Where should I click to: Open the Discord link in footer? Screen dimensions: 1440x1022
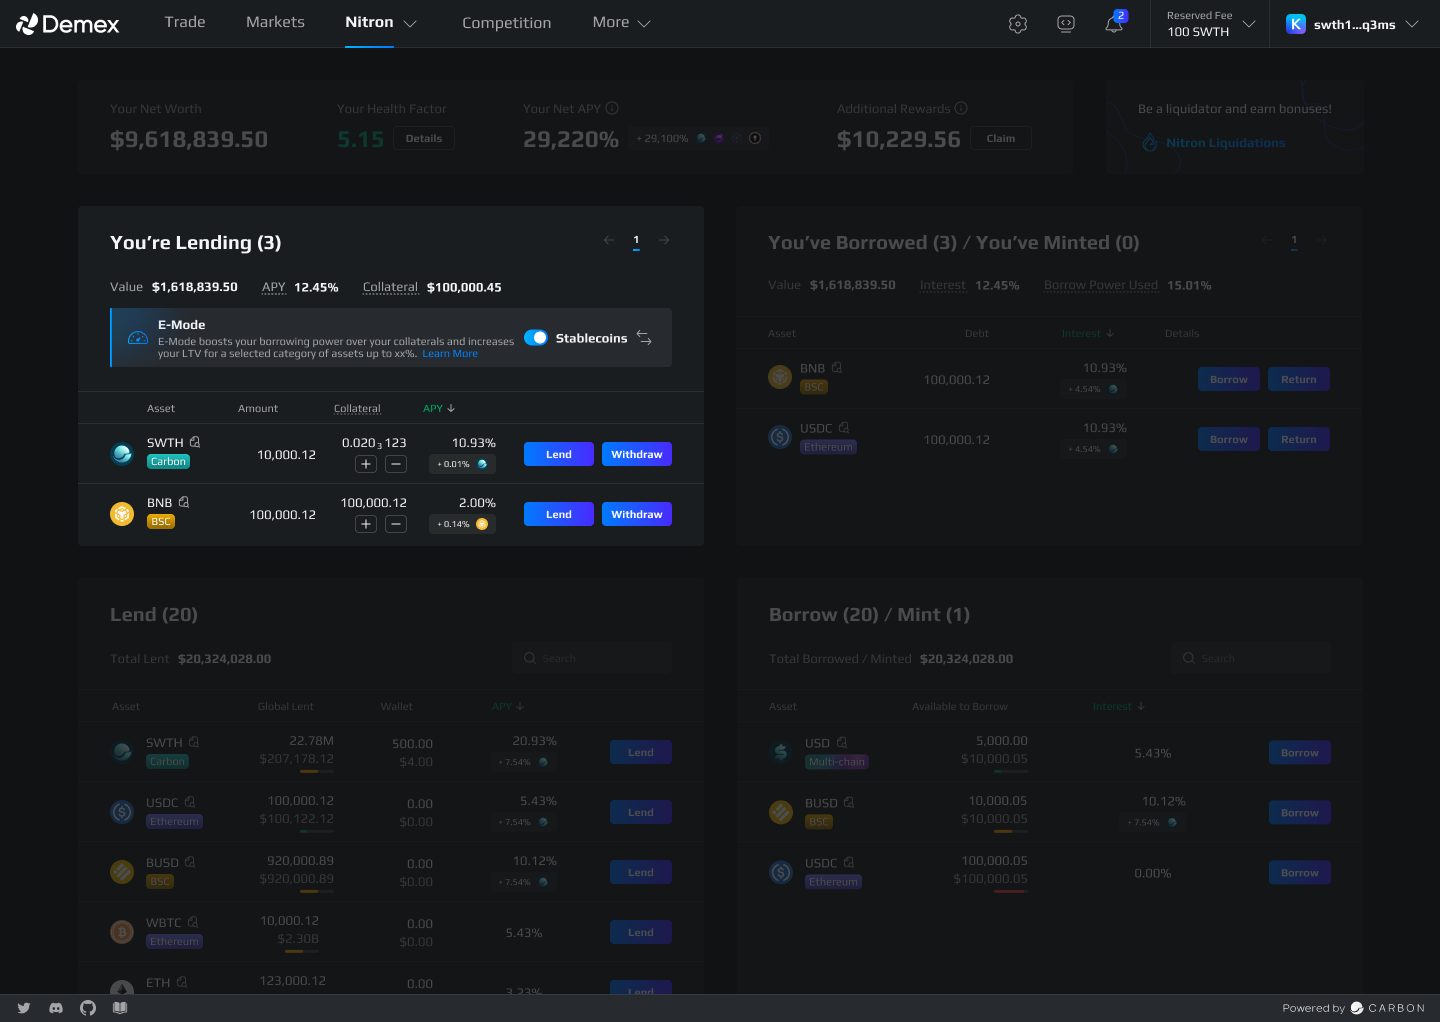pyautogui.click(x=56, y=1008)
